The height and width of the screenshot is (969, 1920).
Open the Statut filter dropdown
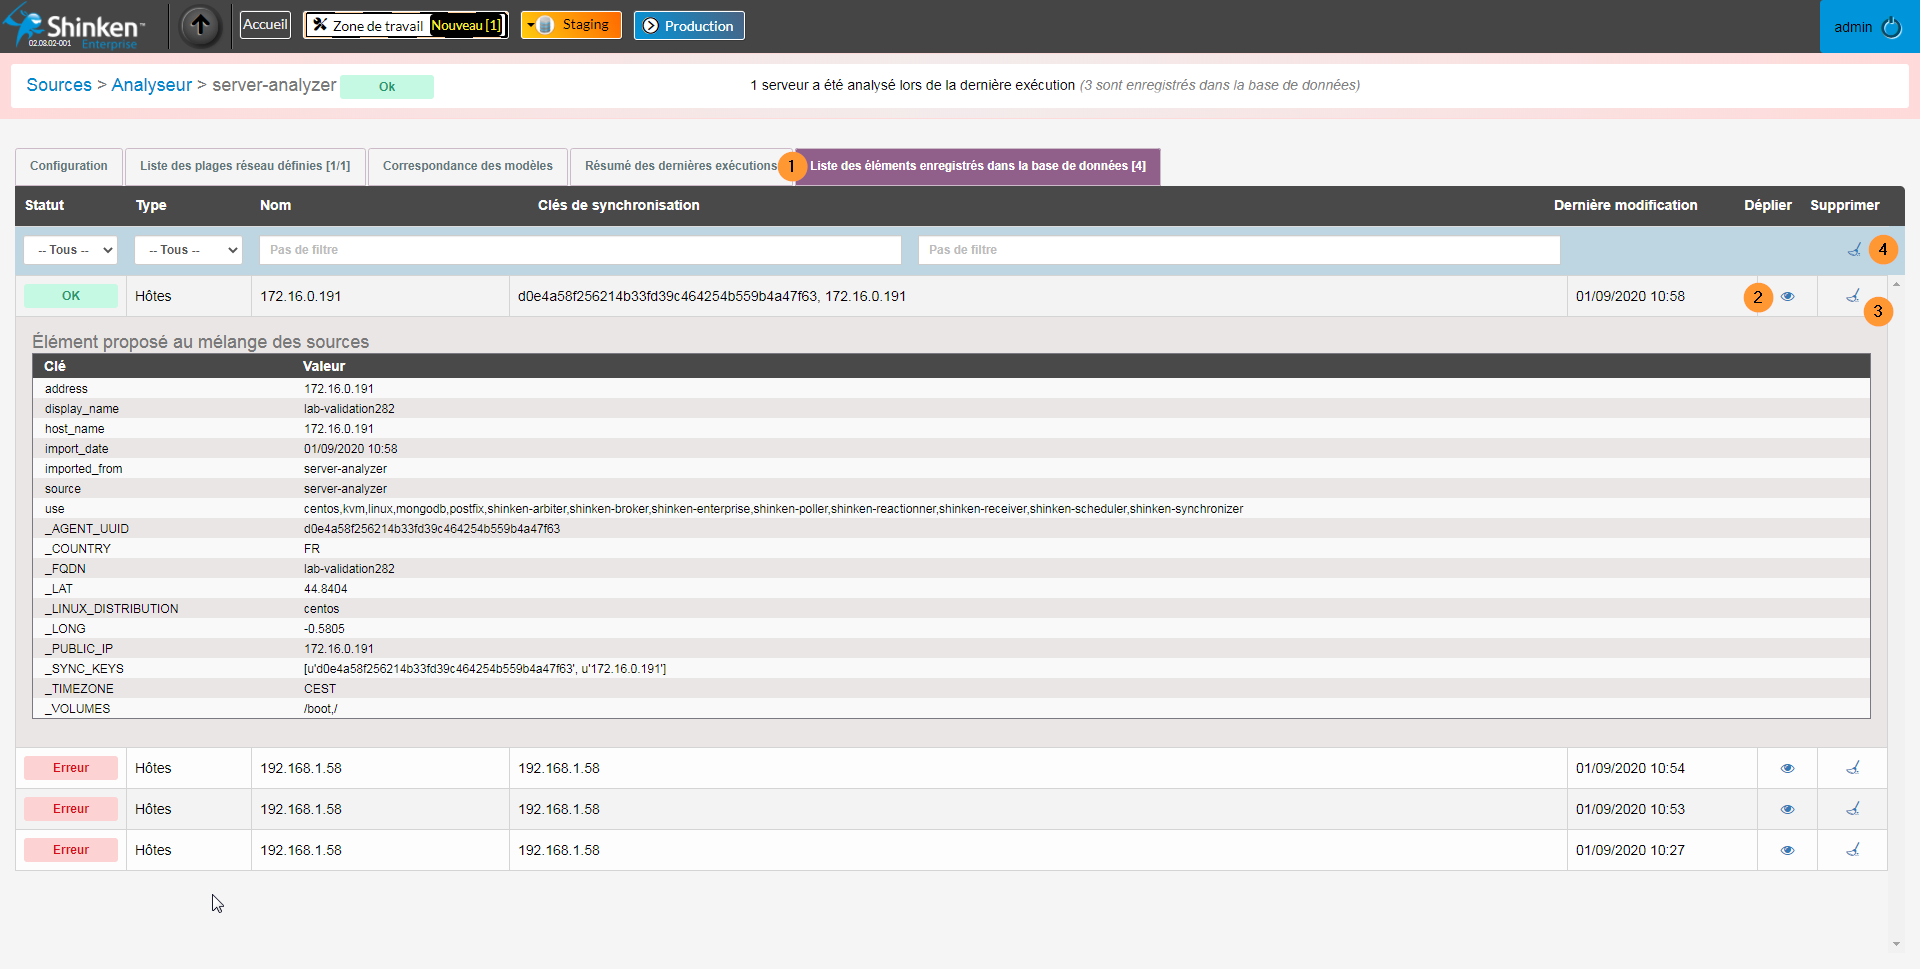(71, 250)
